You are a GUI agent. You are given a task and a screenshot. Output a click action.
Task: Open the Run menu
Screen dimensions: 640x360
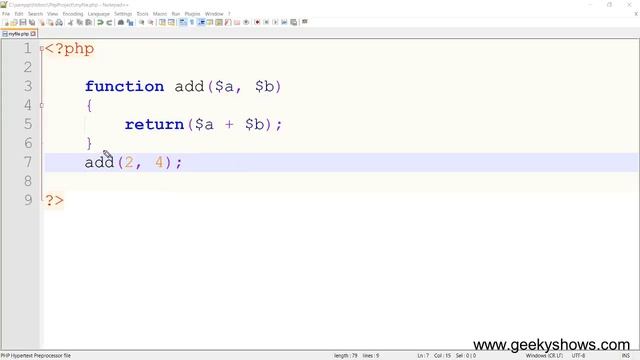coord(176,14)
